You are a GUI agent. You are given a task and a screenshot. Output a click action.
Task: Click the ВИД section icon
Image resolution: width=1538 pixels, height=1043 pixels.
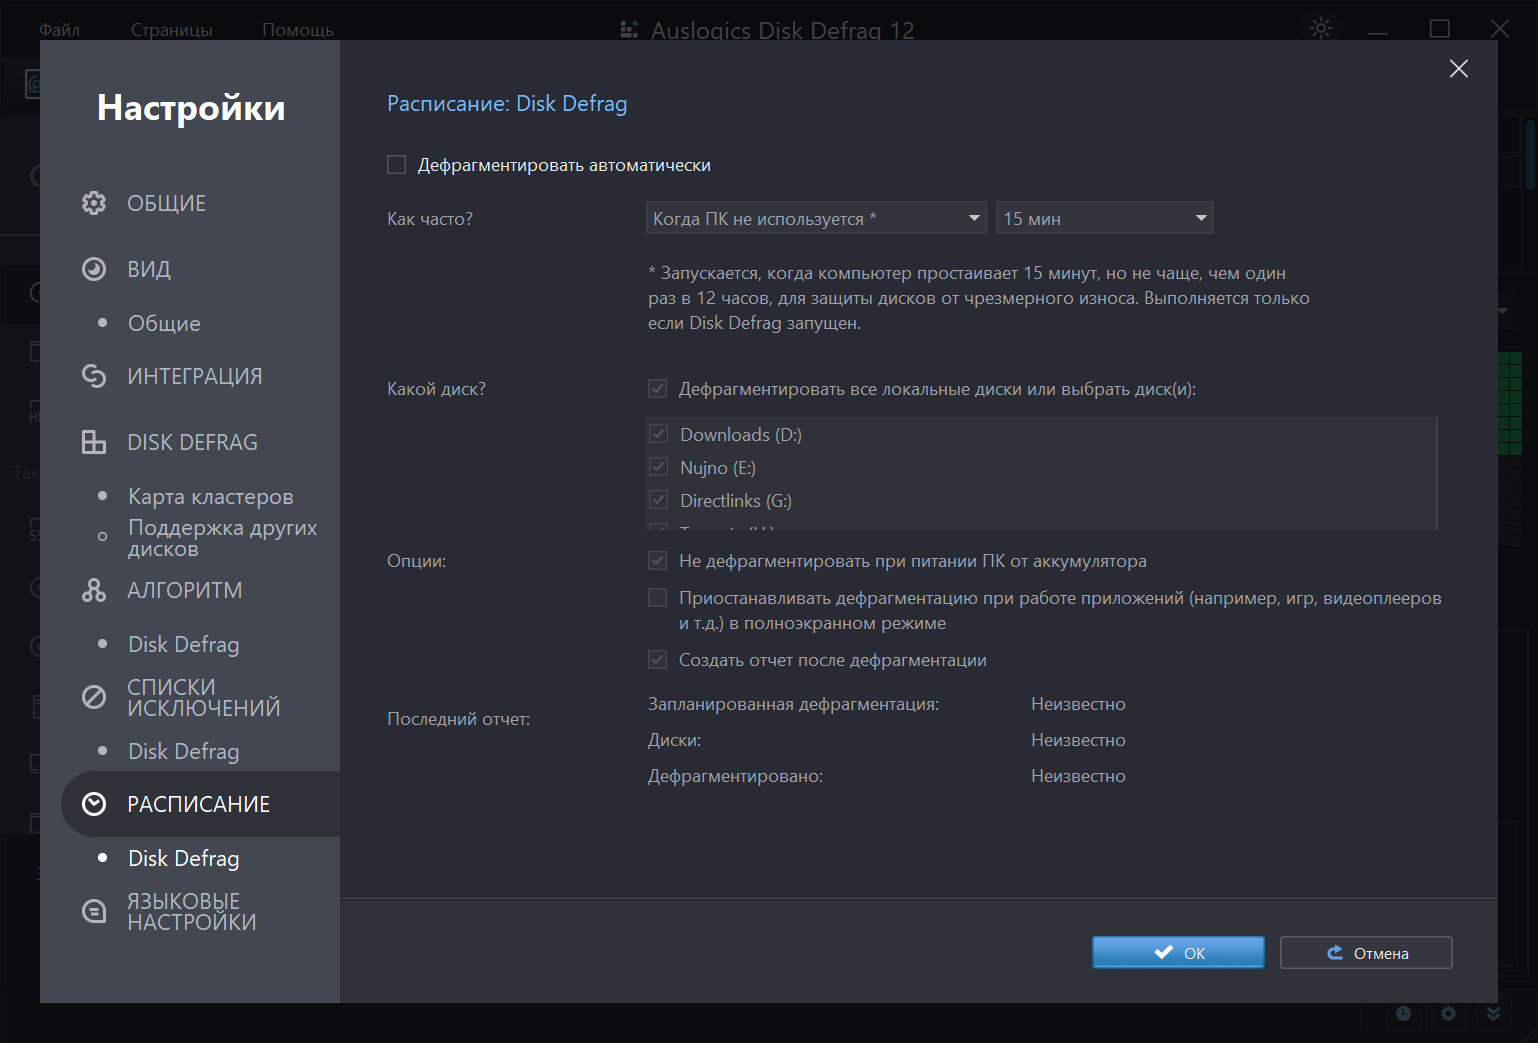pyautogui.click(x=94, y=269)
